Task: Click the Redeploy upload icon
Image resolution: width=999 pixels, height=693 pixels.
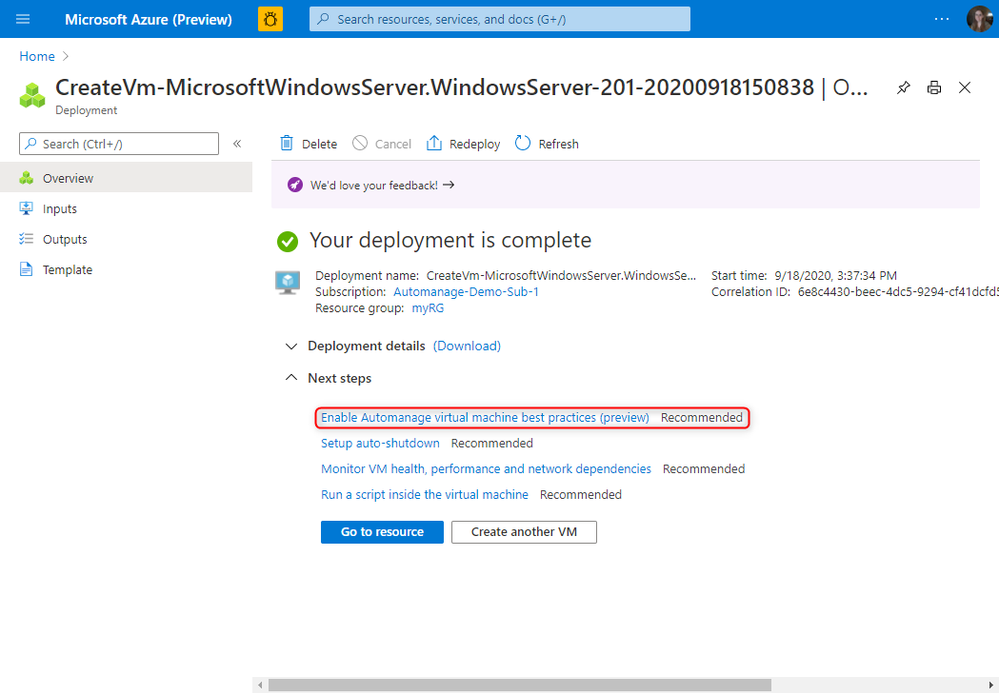Action: [x=434, y=143]
